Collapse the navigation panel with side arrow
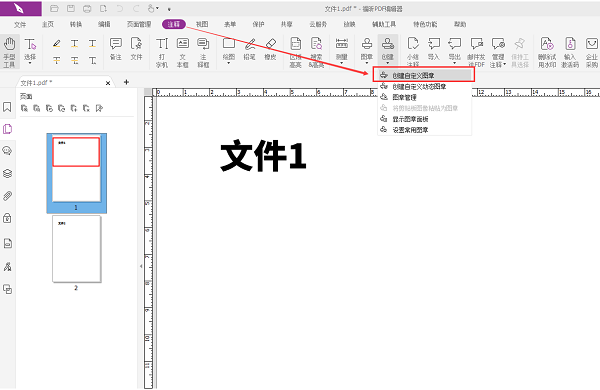The width and height of the screenshot is (600, 390). (x=141, y=266)
